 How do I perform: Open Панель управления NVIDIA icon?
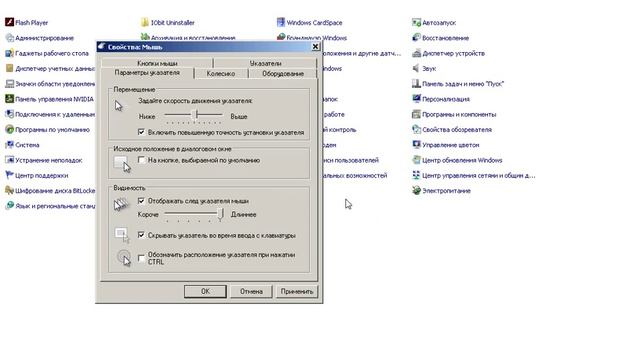coord(9,99)
